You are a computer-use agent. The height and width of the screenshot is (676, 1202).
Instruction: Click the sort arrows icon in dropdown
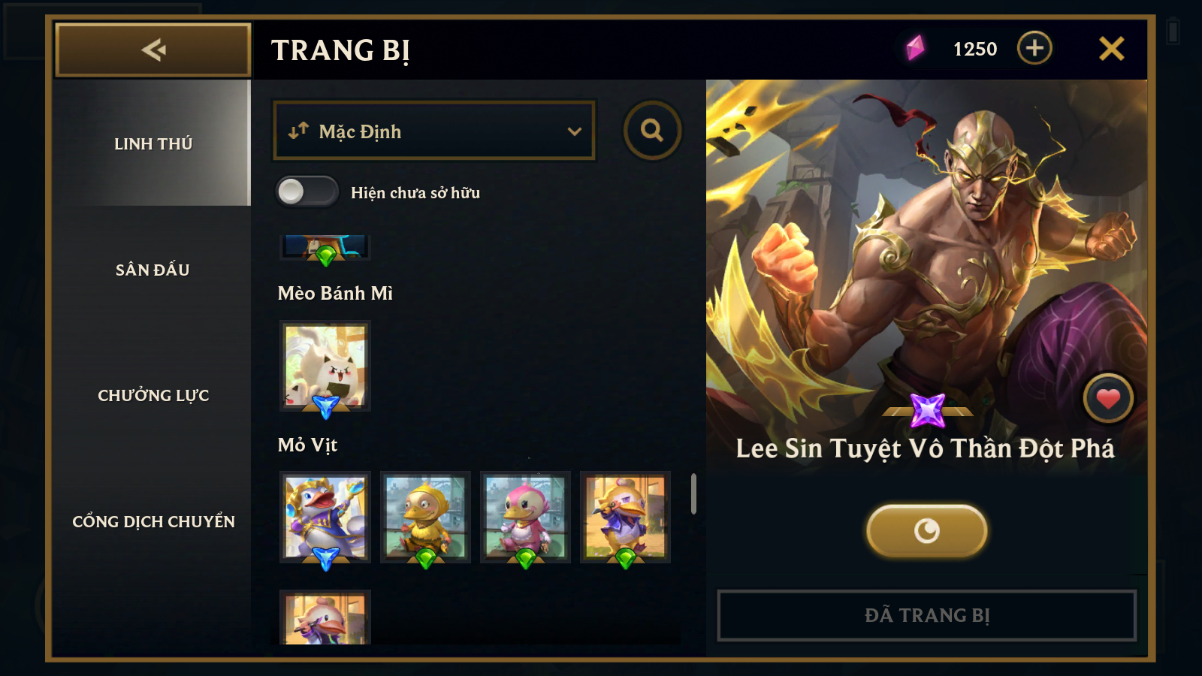[x=298, y=131]
